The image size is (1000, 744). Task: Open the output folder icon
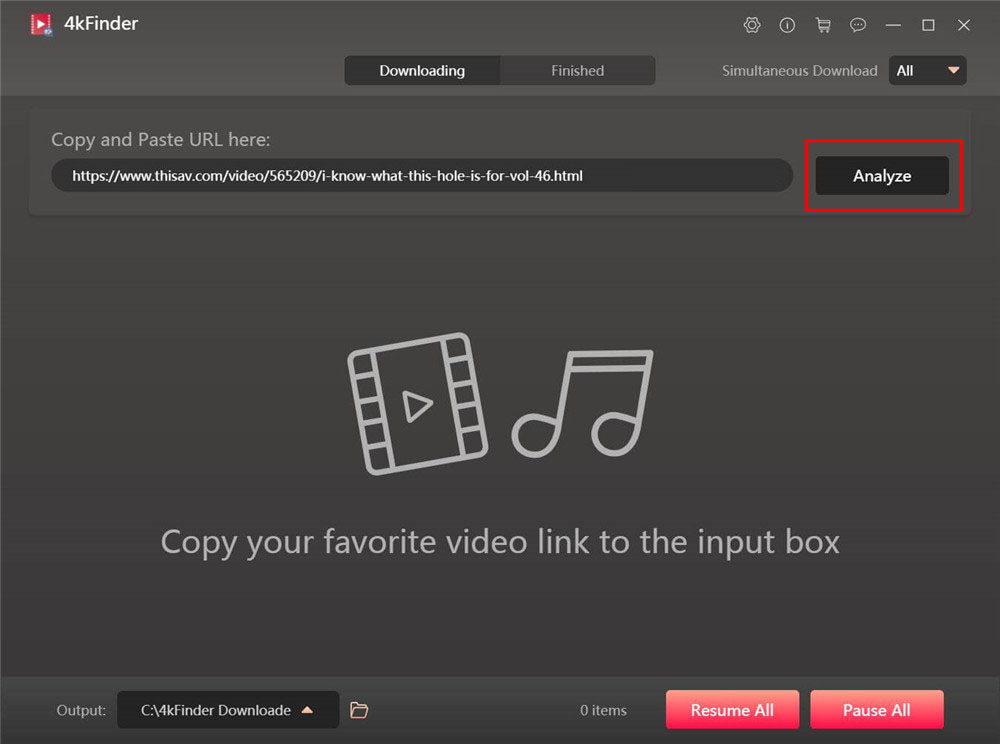click(359, 710)
